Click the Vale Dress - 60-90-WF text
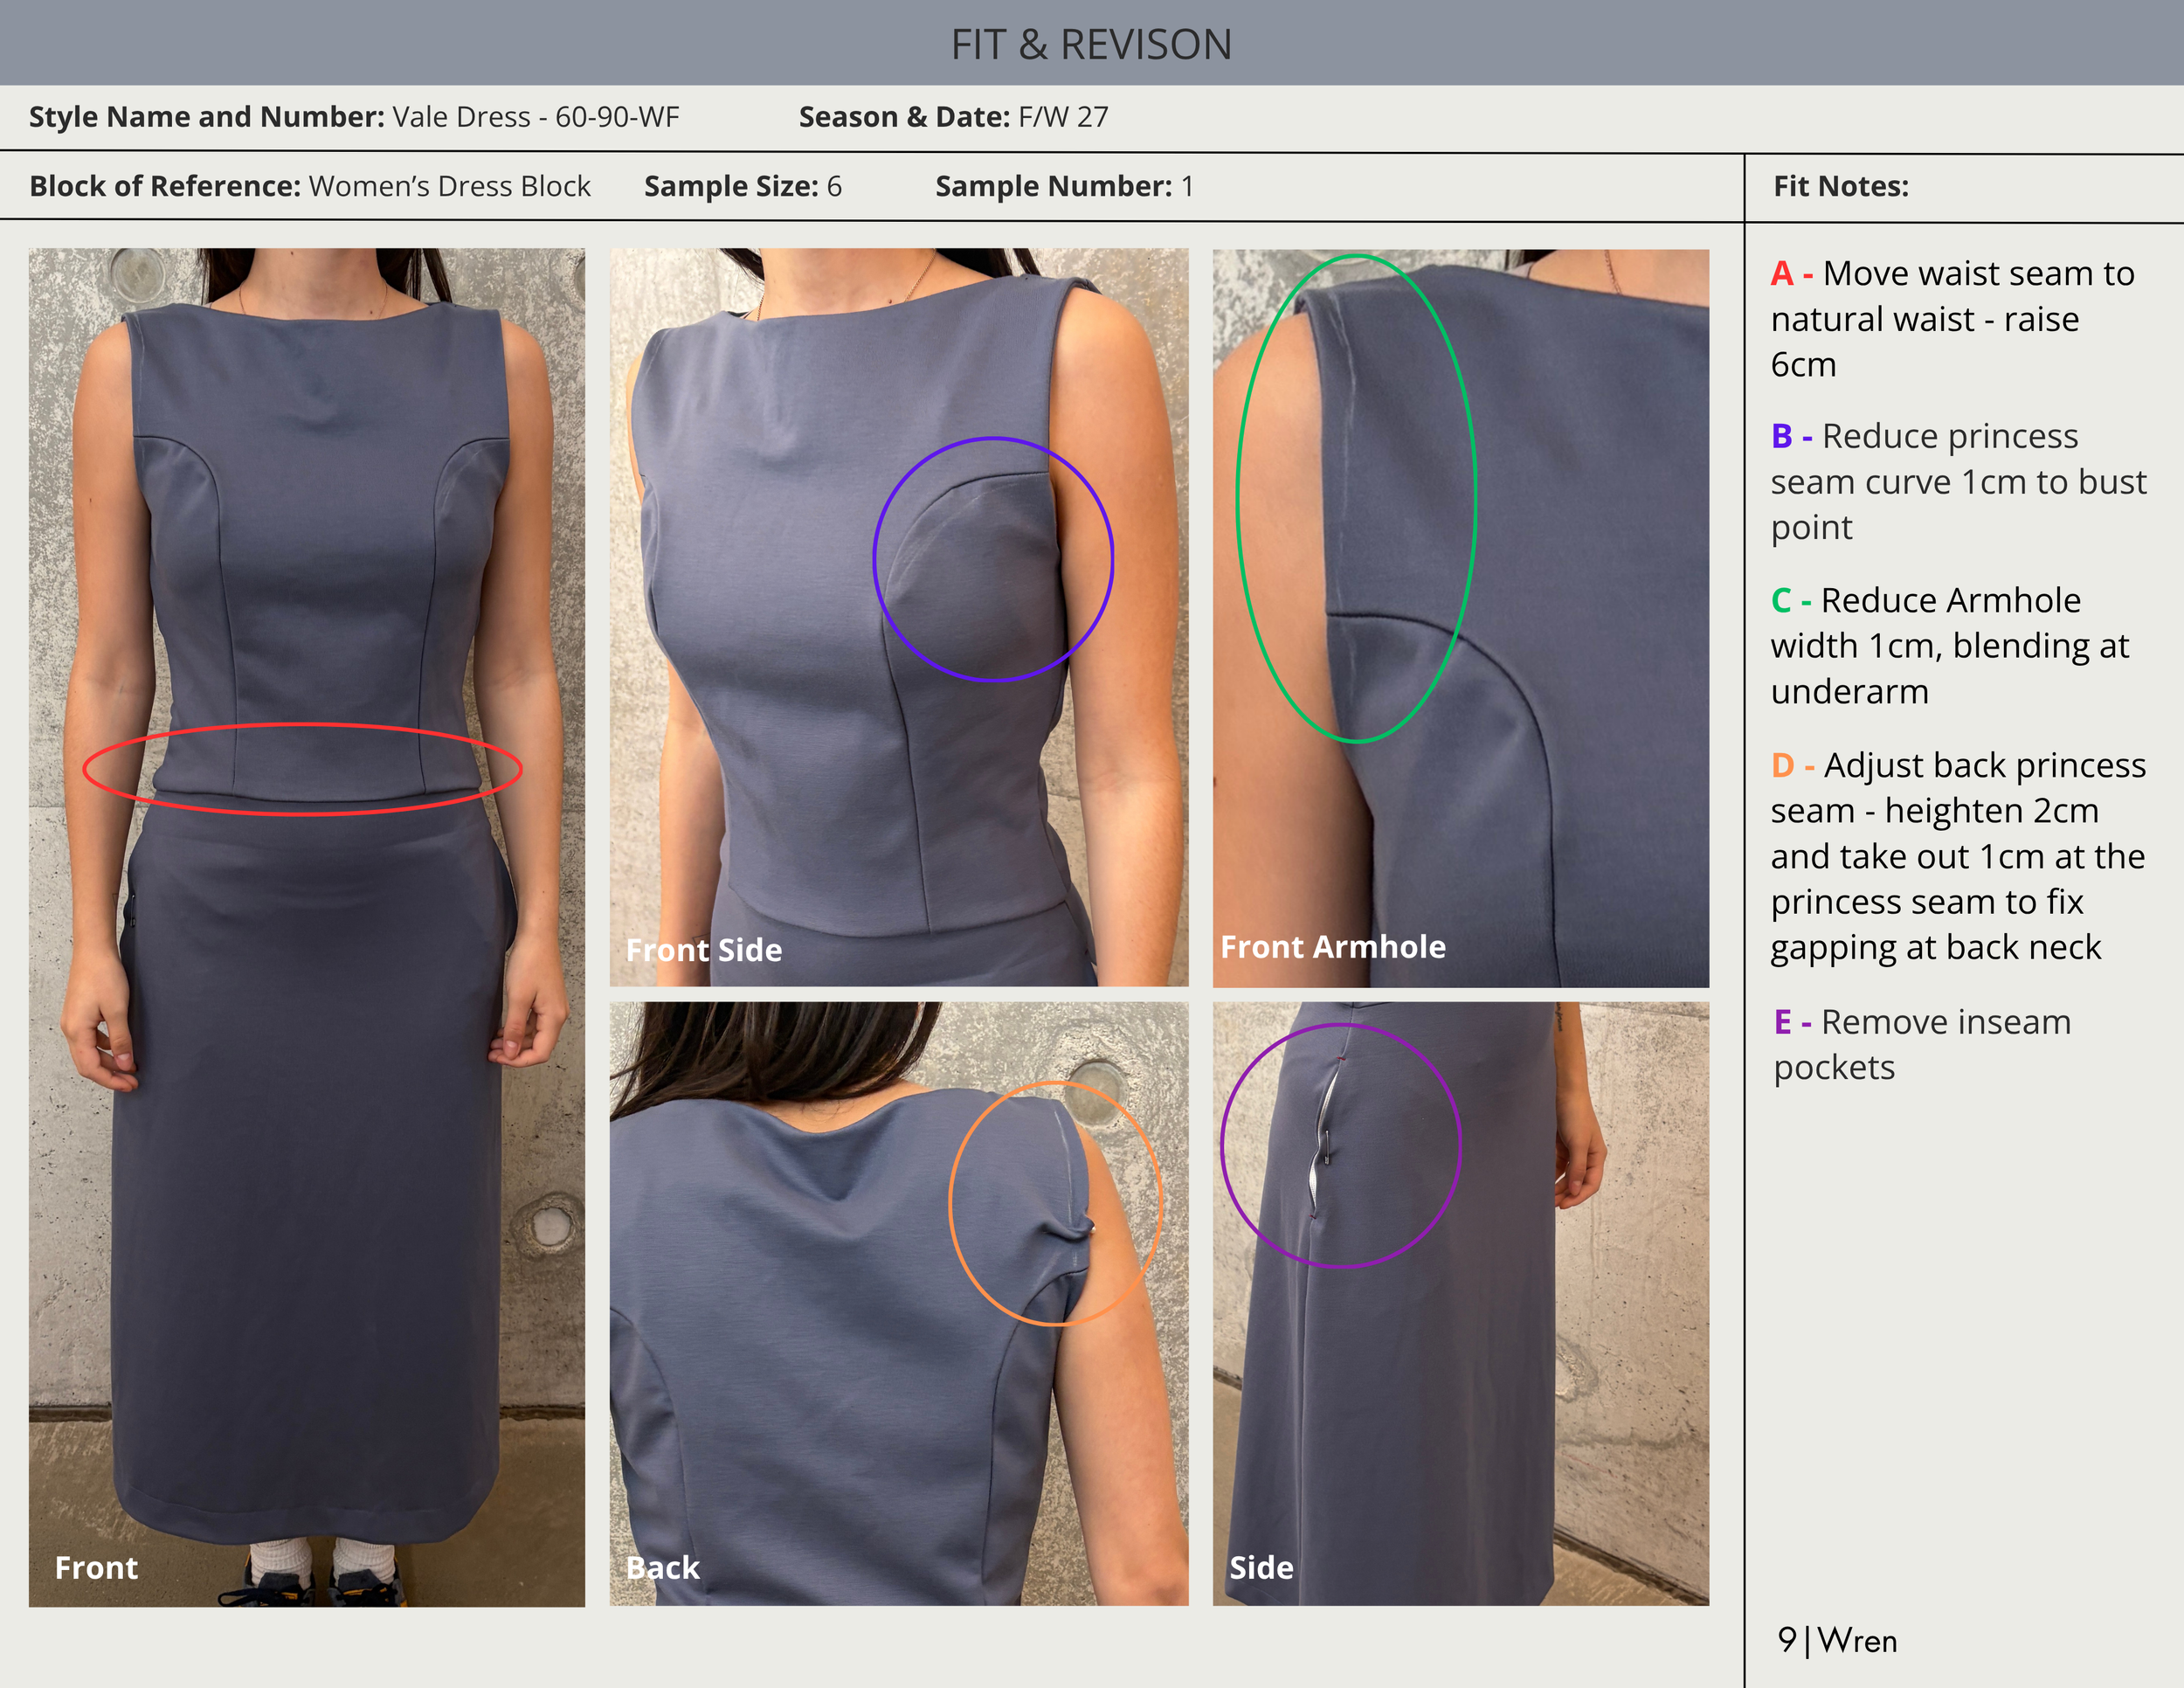 pos(535,117)
